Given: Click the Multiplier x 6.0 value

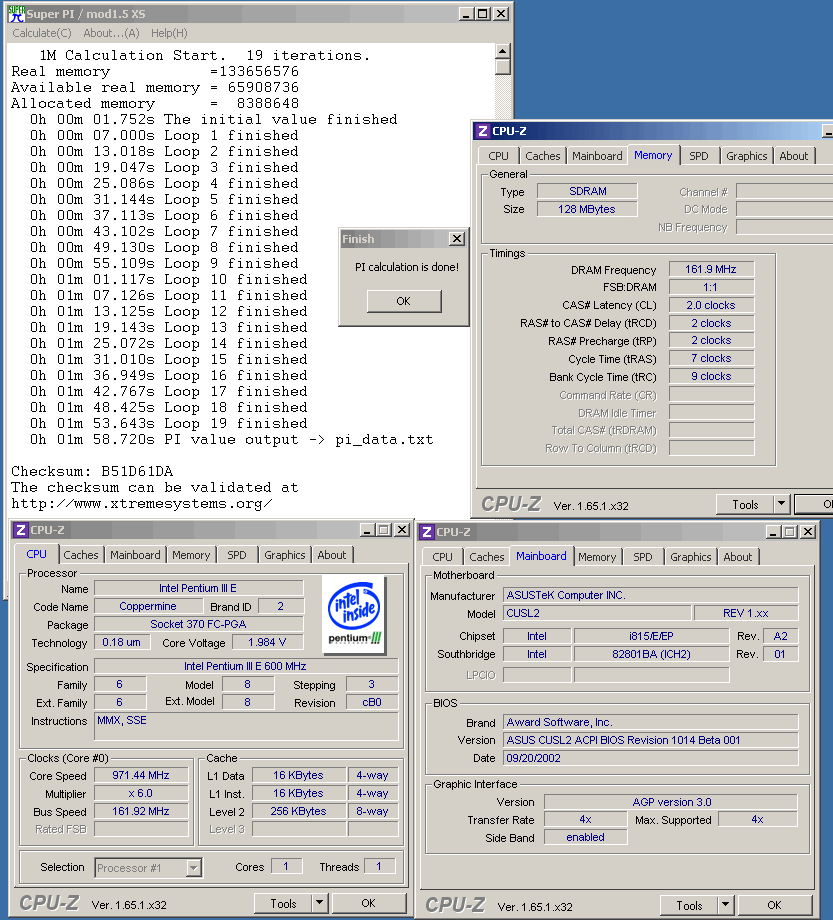Looking at the screenshot, I should (x=141, y=794).
